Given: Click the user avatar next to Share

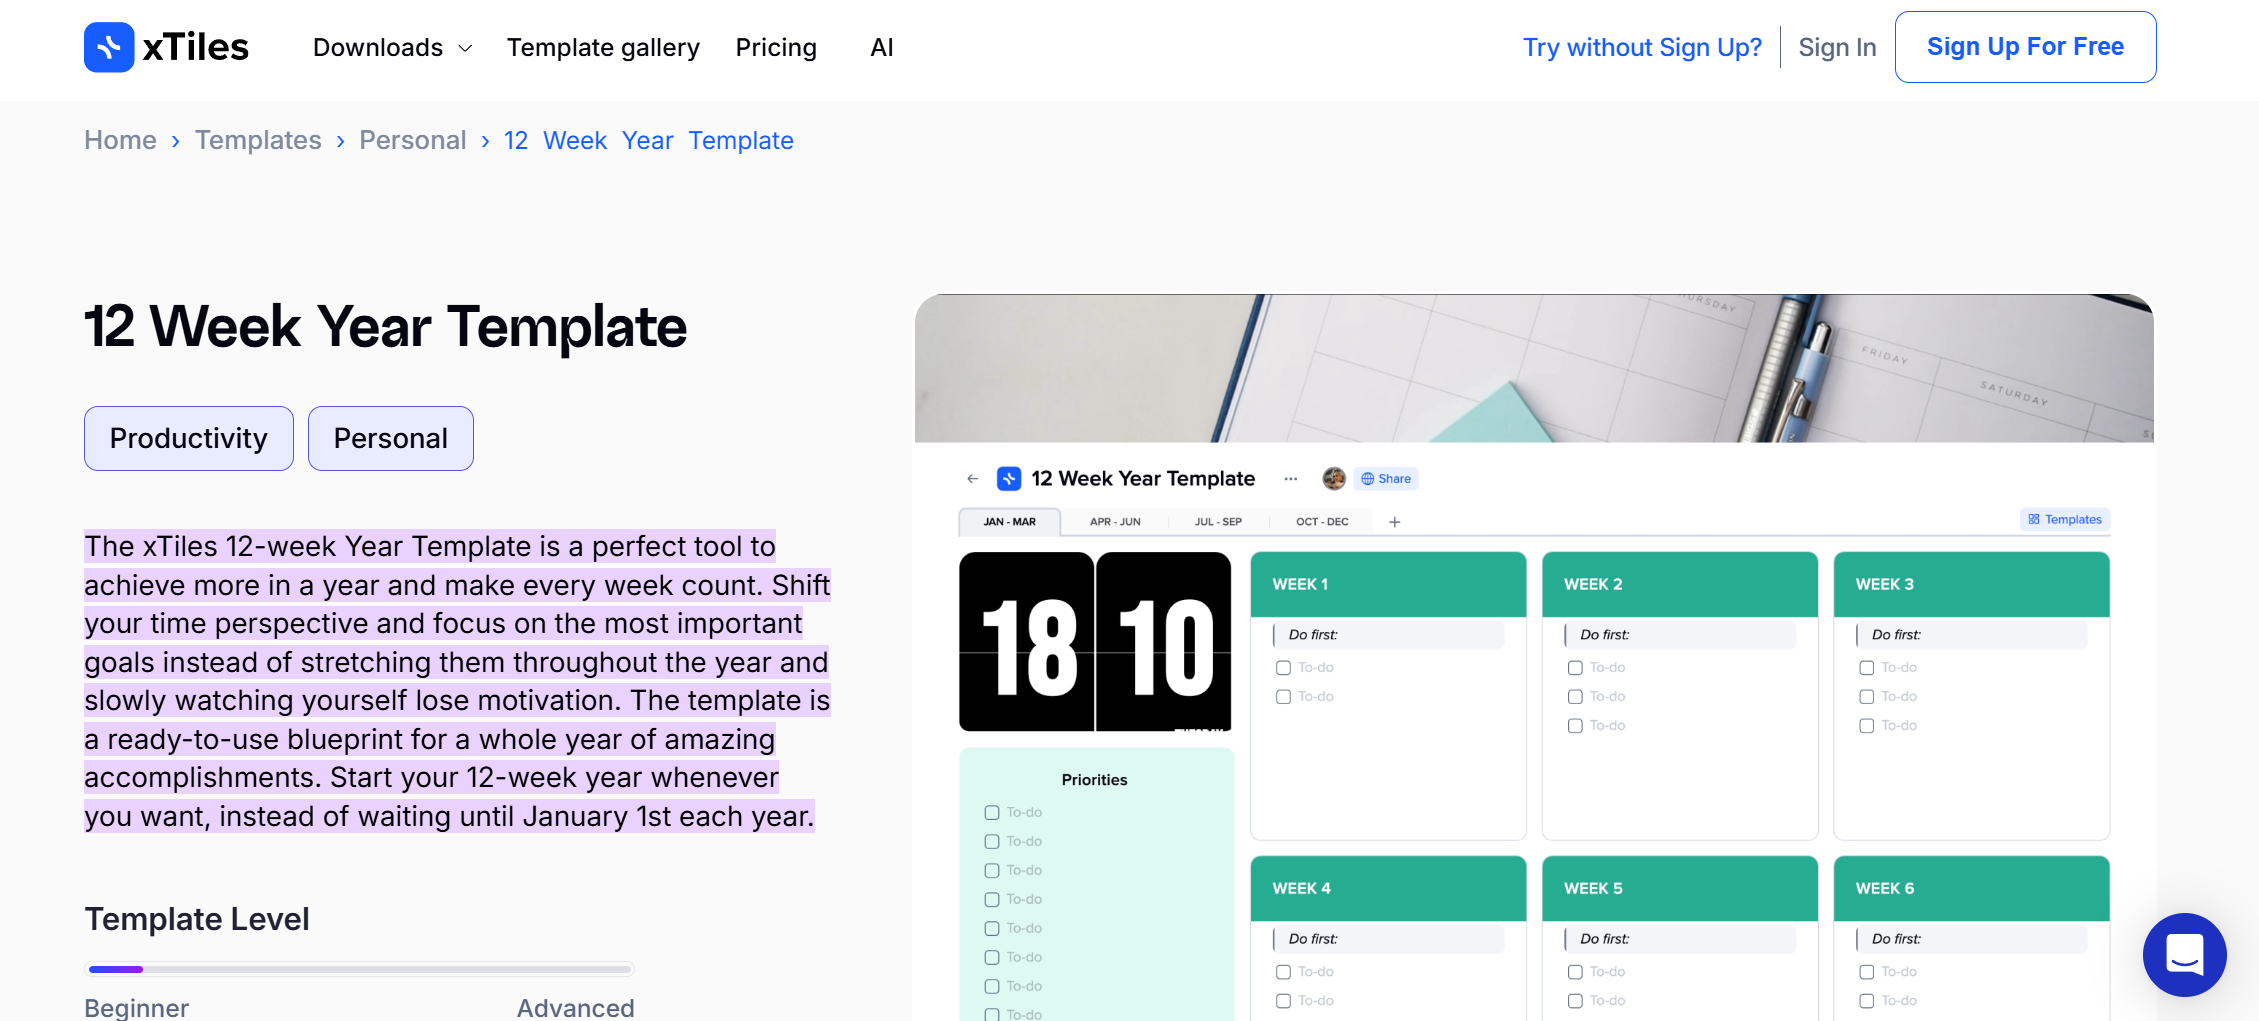Looking at the screenshot, I should tap(1333, 479).
